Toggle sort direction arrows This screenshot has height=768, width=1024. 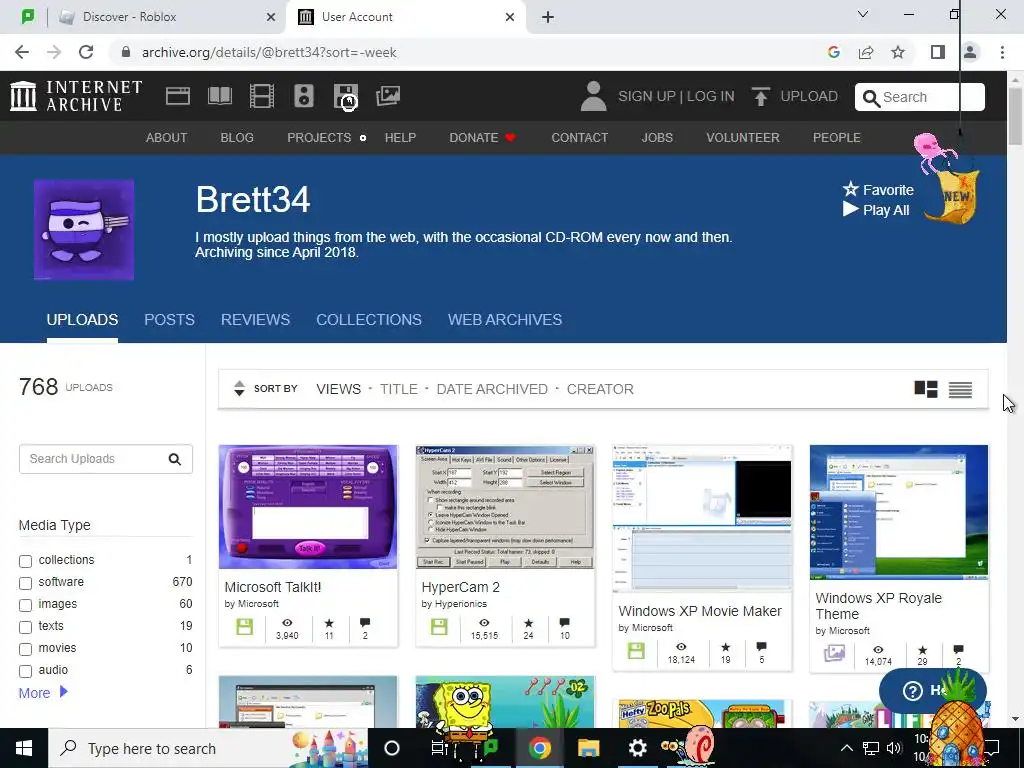[x=239, y=389]
